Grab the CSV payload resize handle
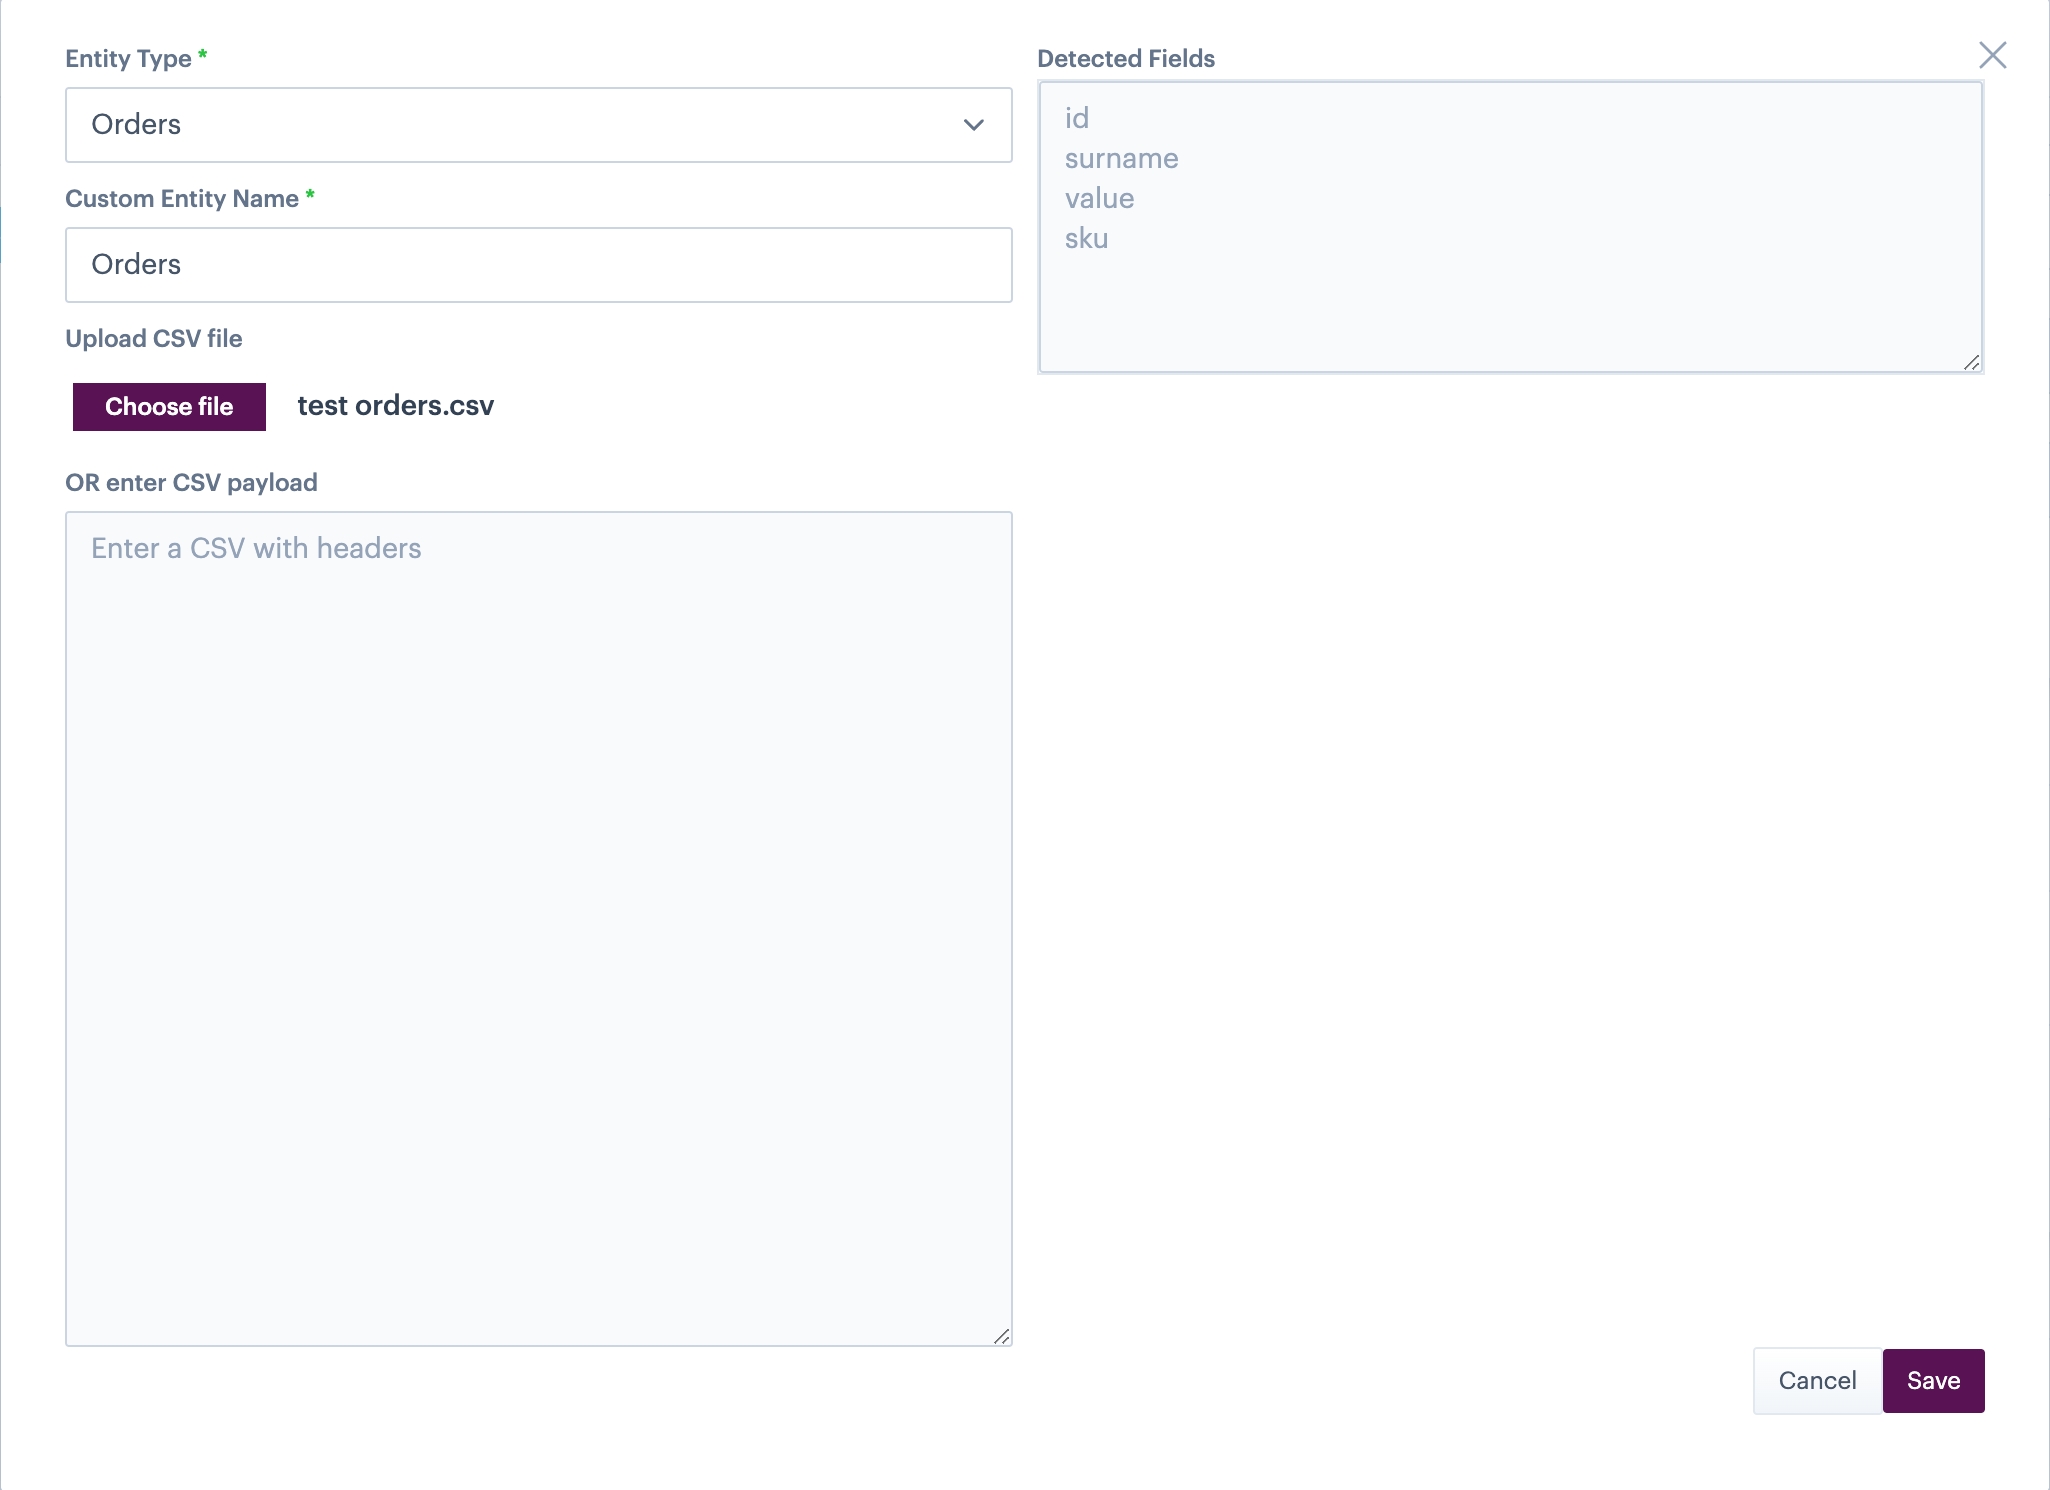The image size is (2050, 1490). [x=1001, y=1336]
